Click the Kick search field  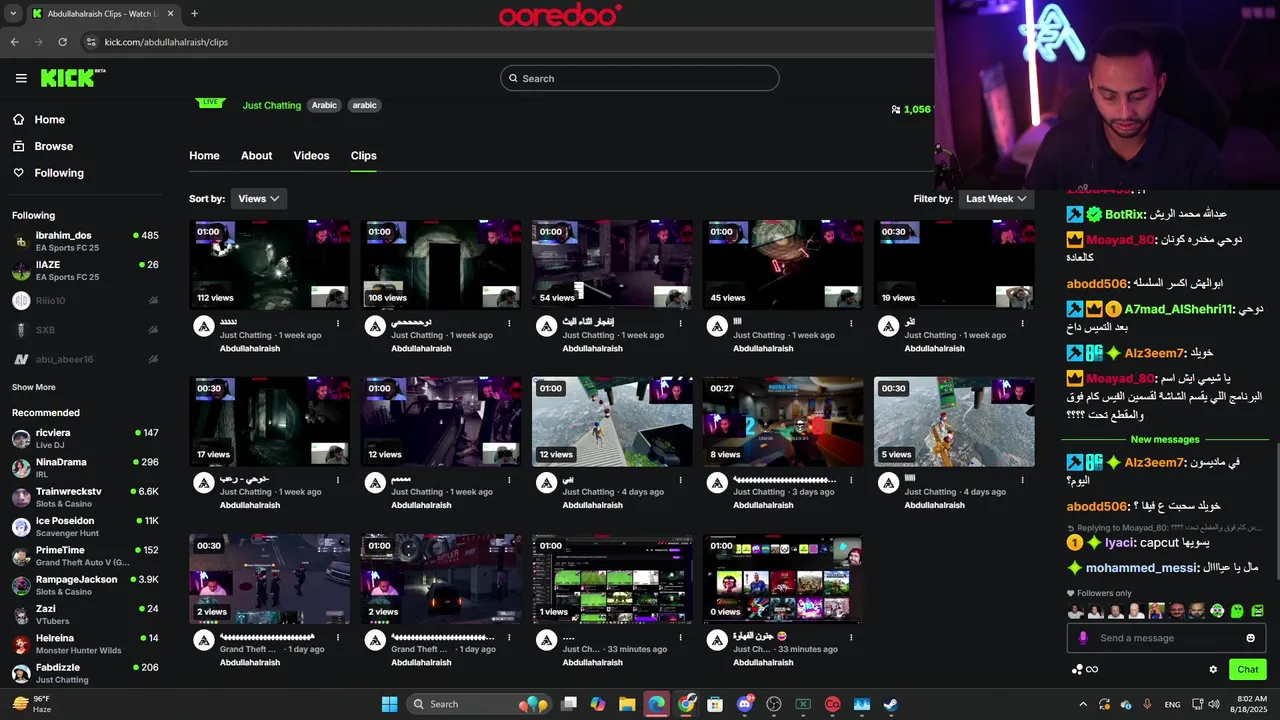point(640,78)
